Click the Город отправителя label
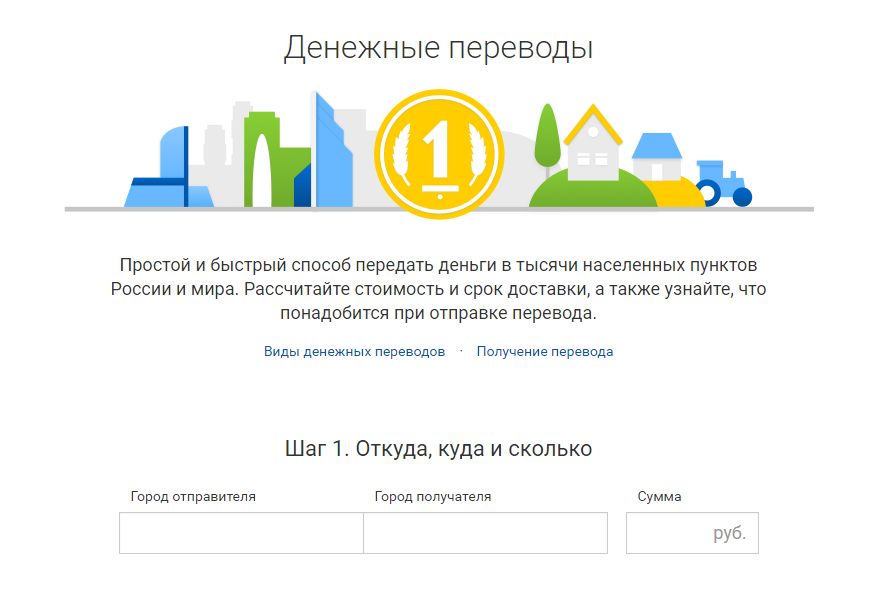Image resolution: width=885 pixels, height=601 pixels. (x=193, y=496)
